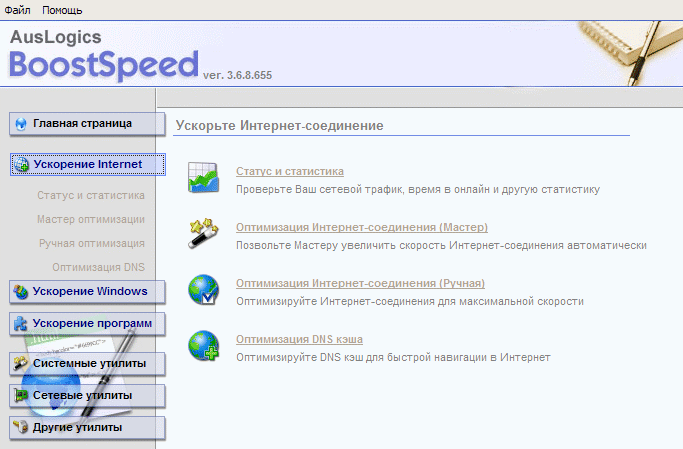Go to Главная страница section

[87, 124]
